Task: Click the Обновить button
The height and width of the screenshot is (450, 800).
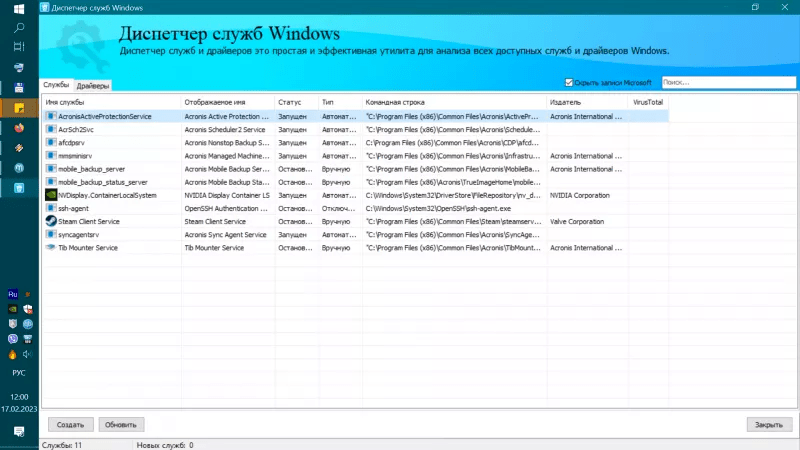Action: (x=121, y=424)
